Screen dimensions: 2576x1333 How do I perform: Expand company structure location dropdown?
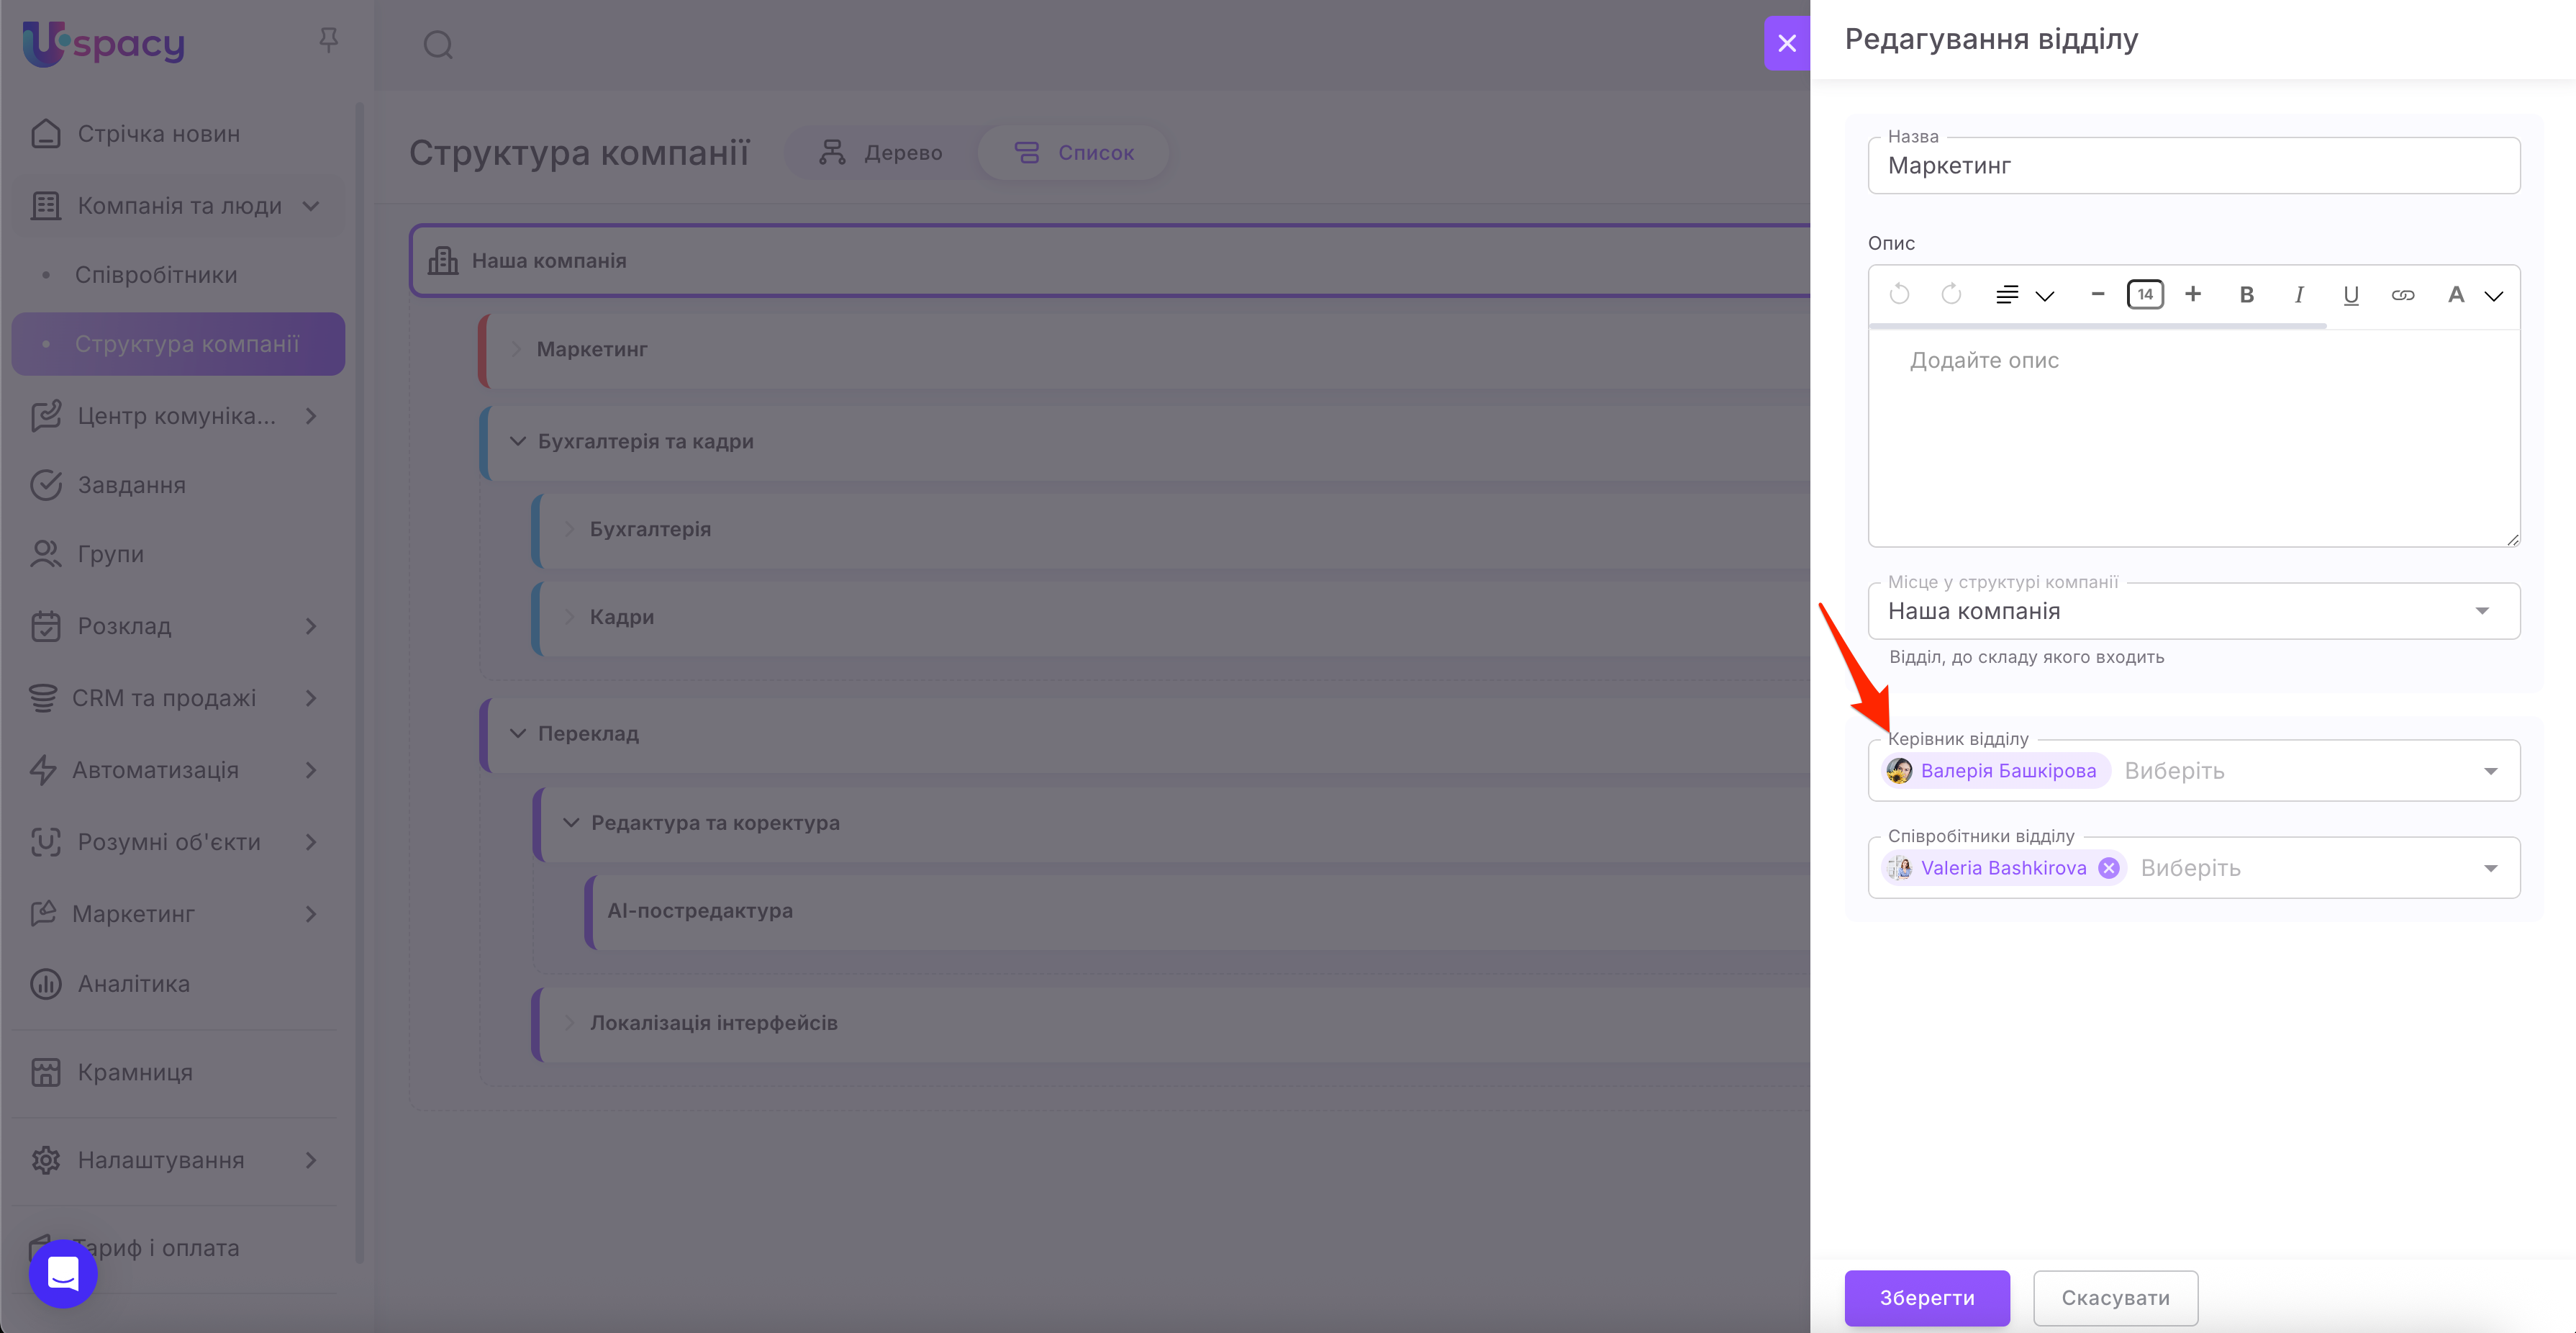2482,611
